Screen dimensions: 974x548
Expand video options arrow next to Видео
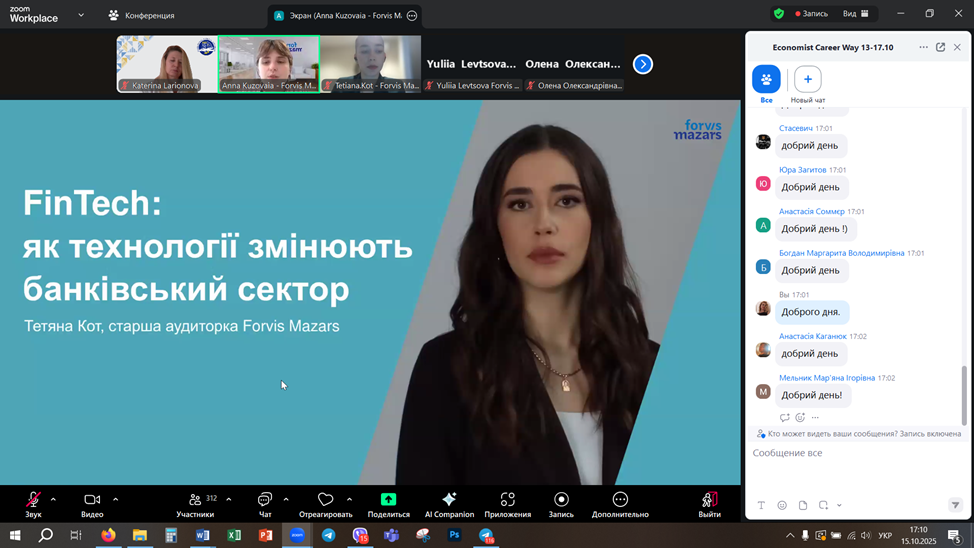coord(116,499)
